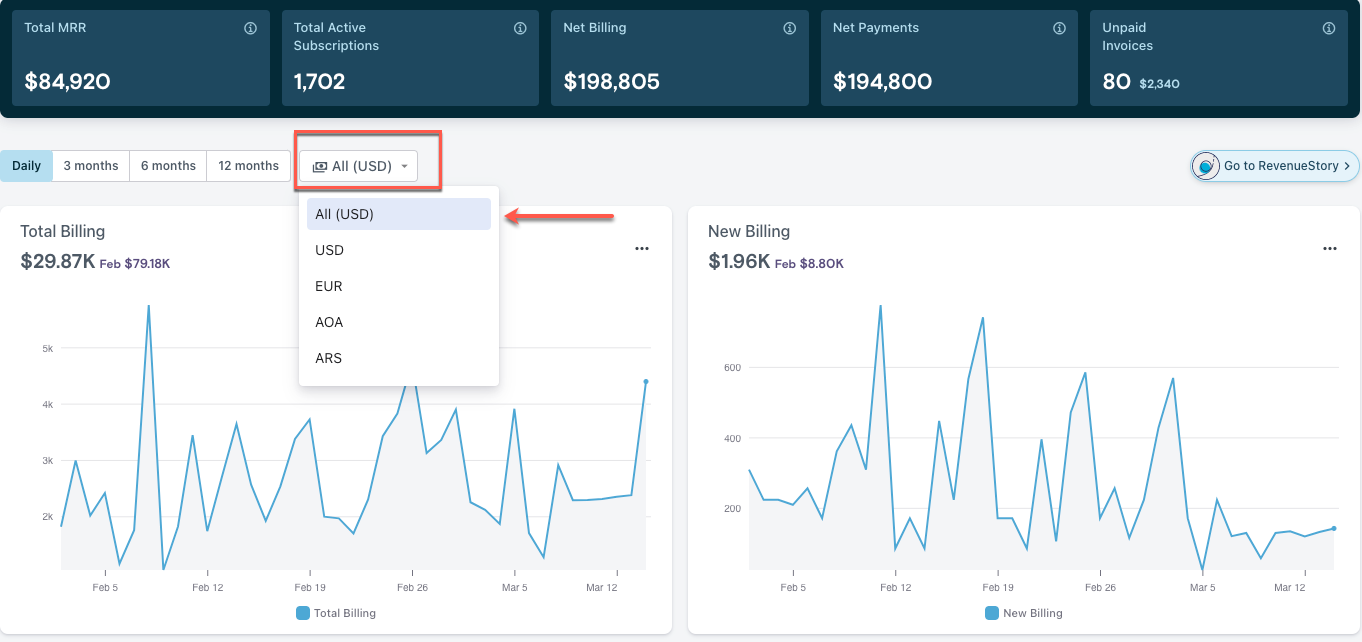Click info icon on Net Billing card
Screen dimensions: 1362x642
tap(789, 29)
